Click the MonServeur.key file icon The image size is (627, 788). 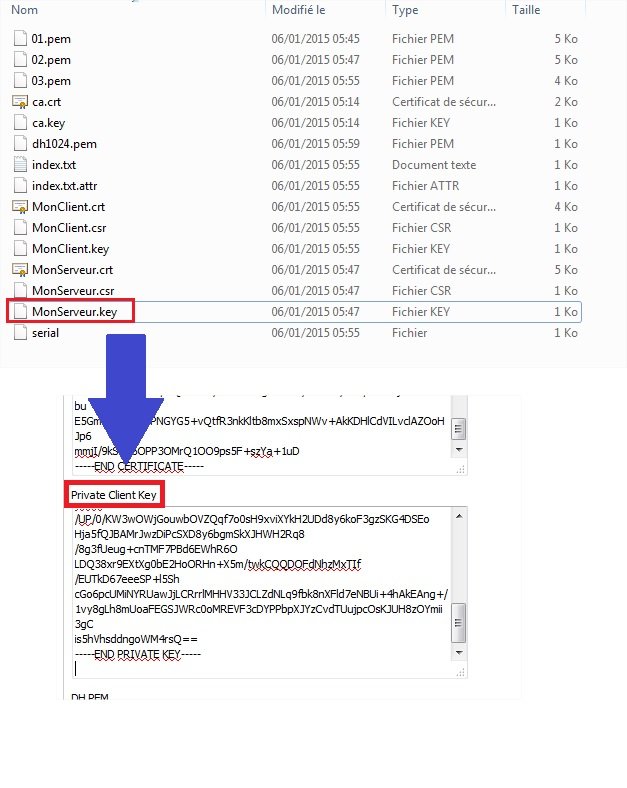pyautogui.click(x=20, y=312)
